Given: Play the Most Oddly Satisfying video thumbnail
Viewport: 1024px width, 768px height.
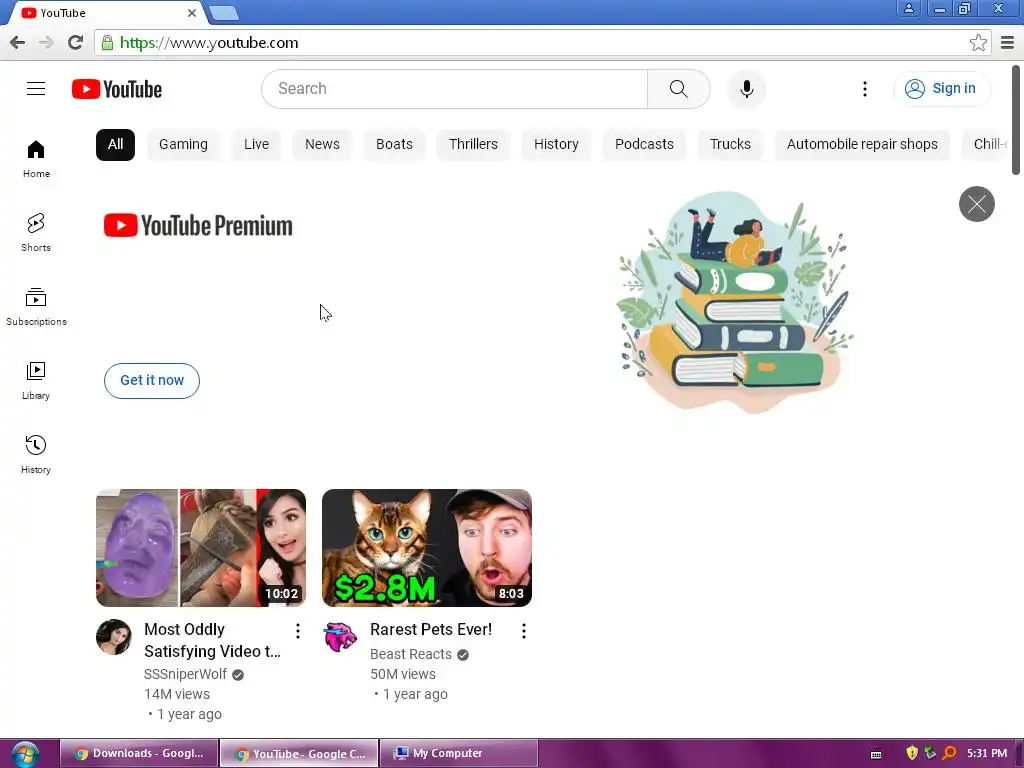Looking at the screenshot, I should (201, 548).
